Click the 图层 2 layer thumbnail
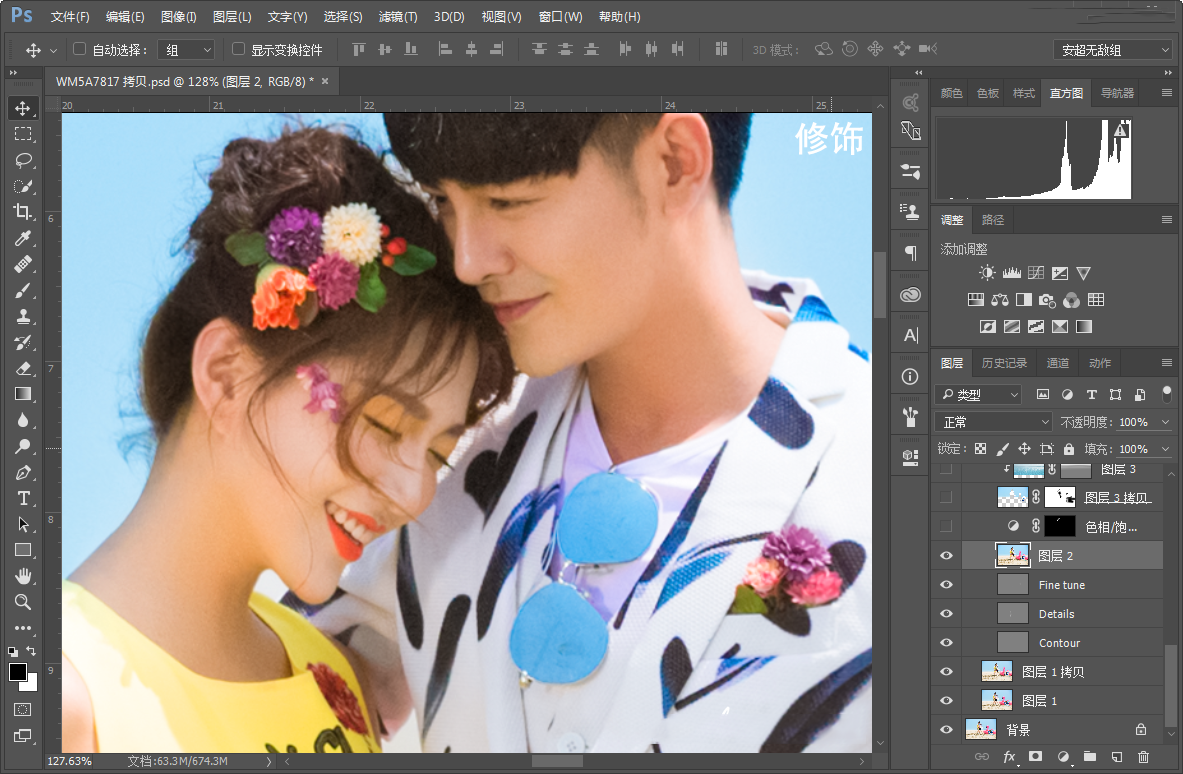This screenshot has height=774, width=1183. tap(1012, 556)
